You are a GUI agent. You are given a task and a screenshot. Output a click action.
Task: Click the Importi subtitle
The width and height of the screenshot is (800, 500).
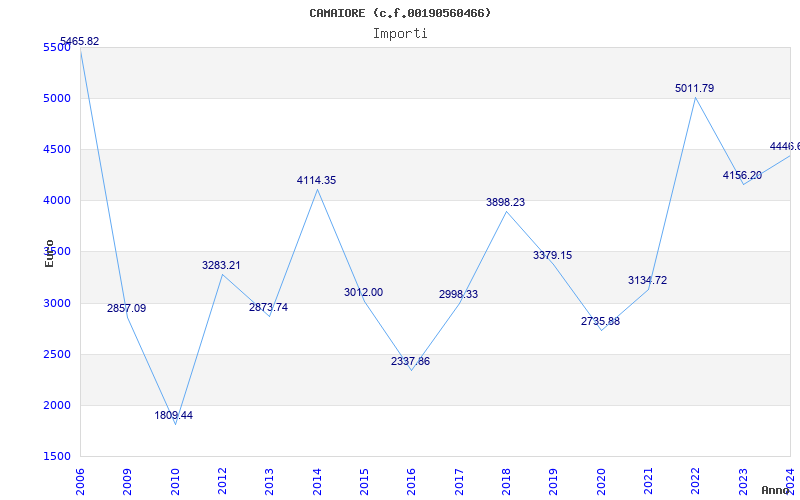400,34
